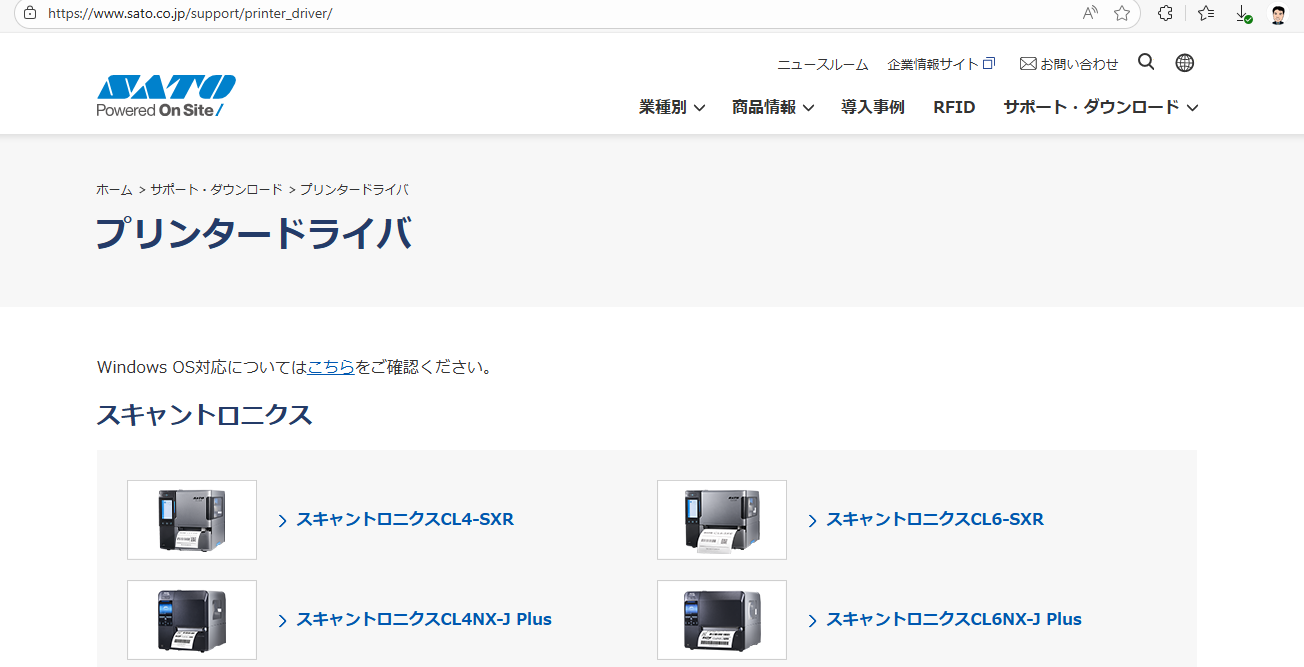1304x667 pixels.
Task: Click the globe language selector icon
Action: coord(1184,62)
